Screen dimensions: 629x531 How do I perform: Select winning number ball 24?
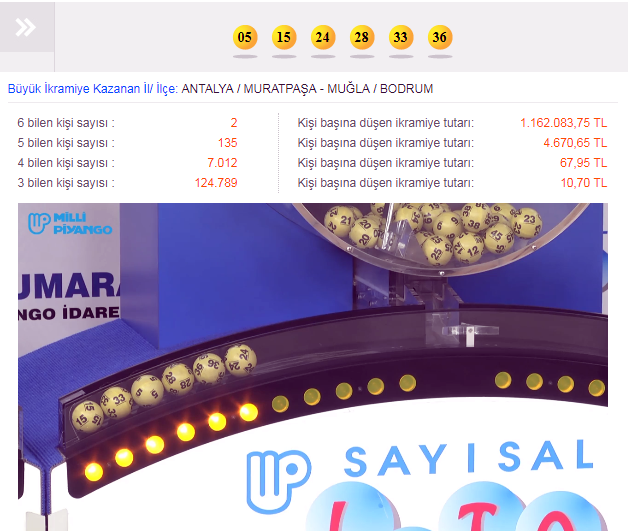coord(323,37)
